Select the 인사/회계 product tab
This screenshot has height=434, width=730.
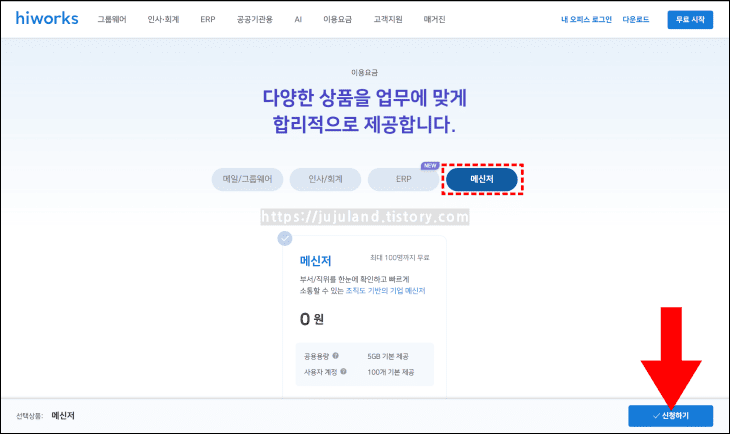coord(325,179)
